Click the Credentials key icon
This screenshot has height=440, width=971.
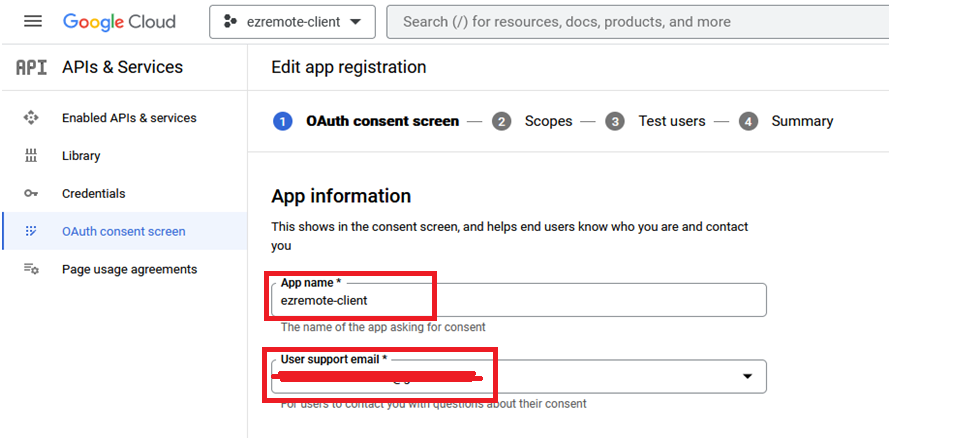(31, 194)
